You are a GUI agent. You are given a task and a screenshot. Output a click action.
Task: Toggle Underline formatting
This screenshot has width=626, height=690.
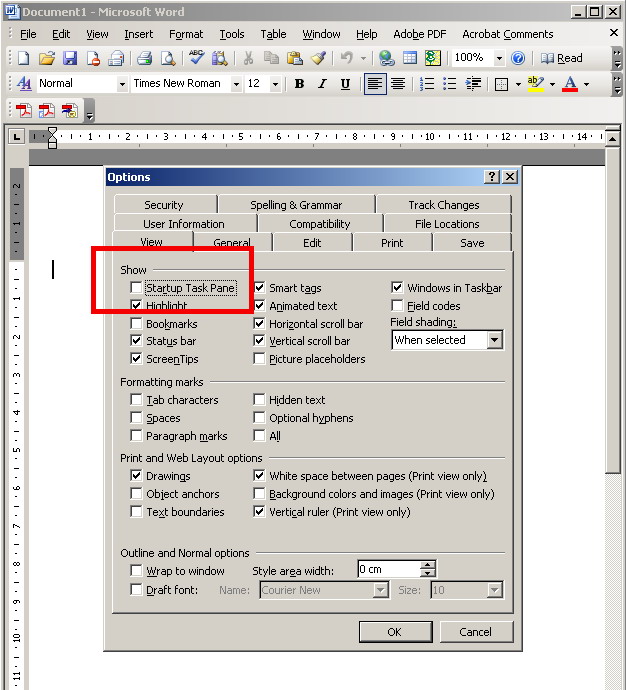[x=345, y=84]
